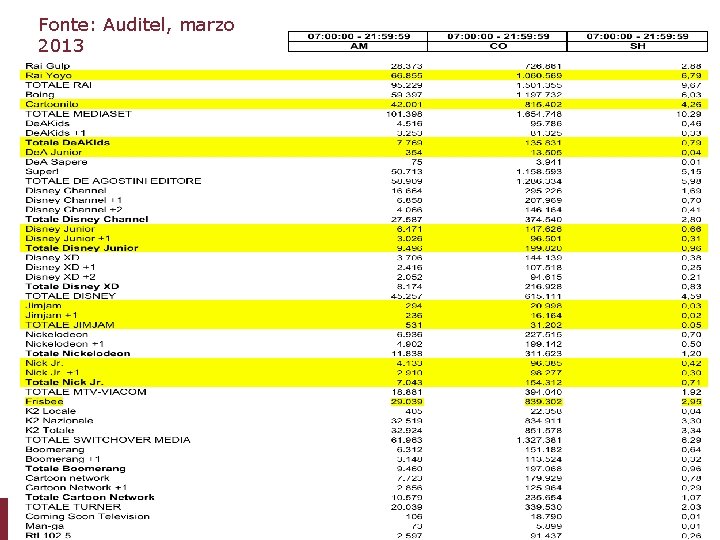Click TOTALE TURNER SH value 2,03

[692, 507]
